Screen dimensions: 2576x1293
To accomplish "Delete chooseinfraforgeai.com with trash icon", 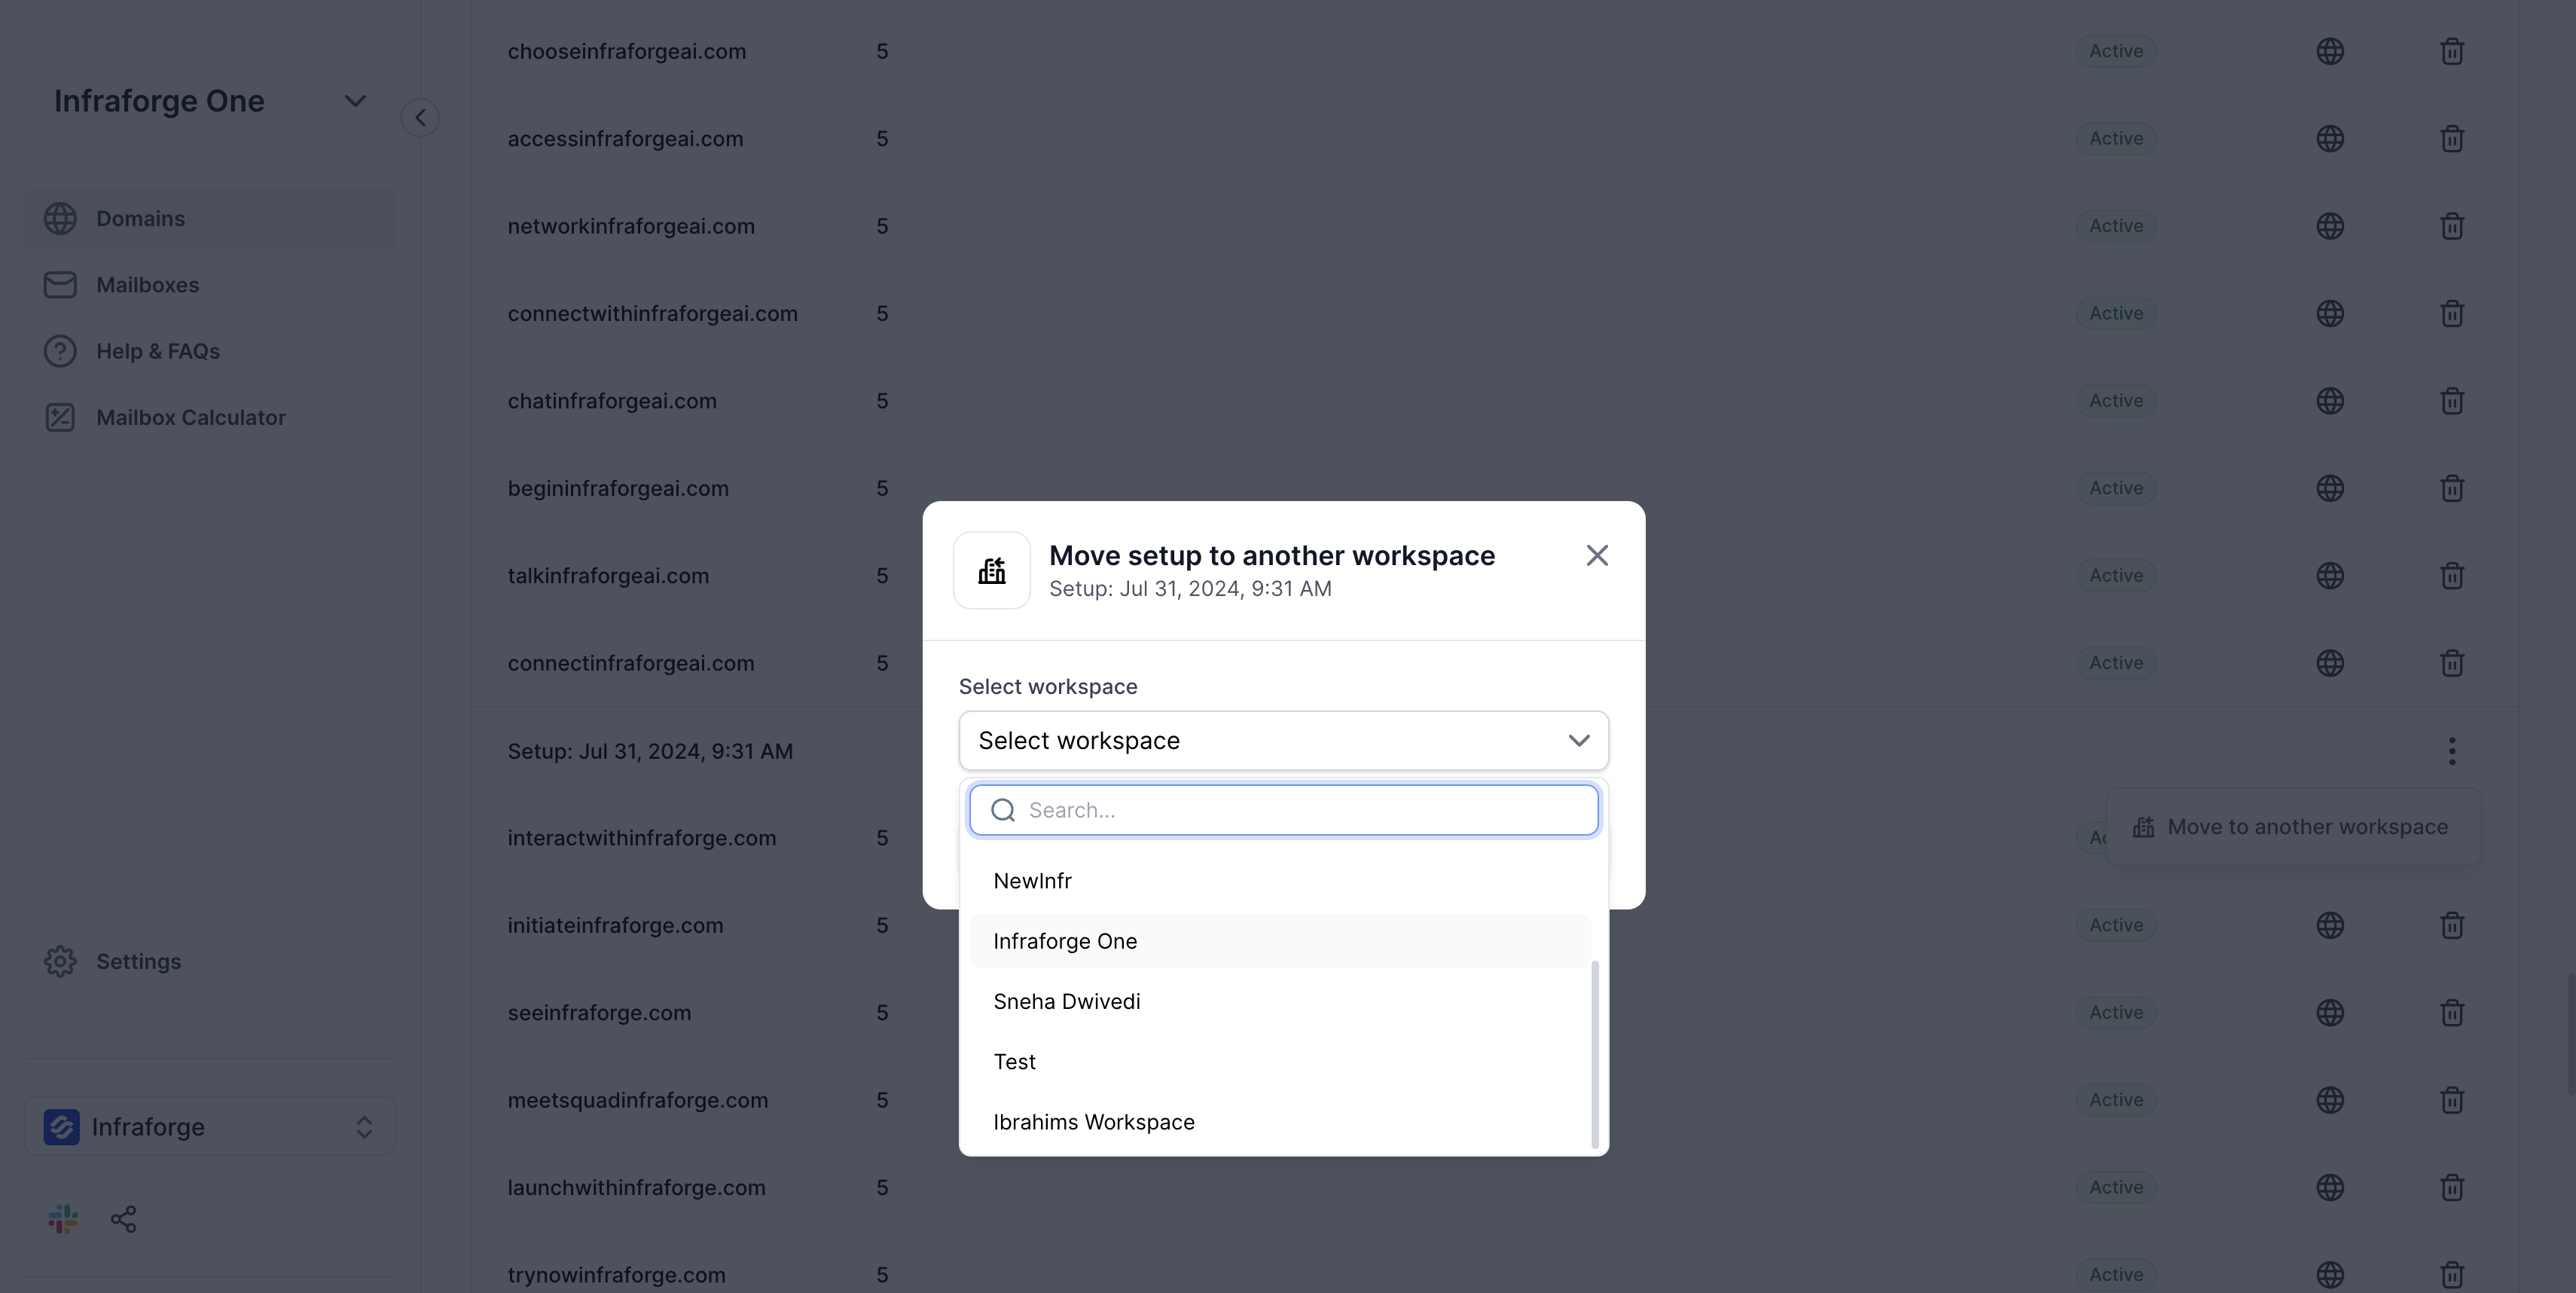I will (2452, 51).
